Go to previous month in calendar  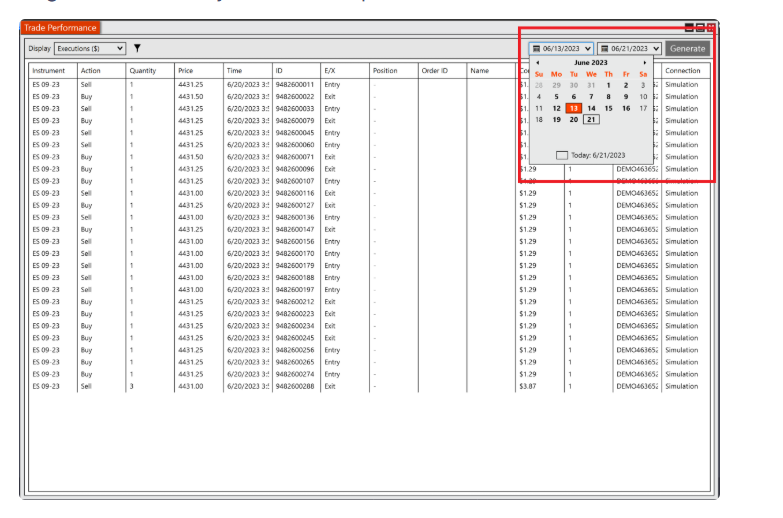click(538, 62)
